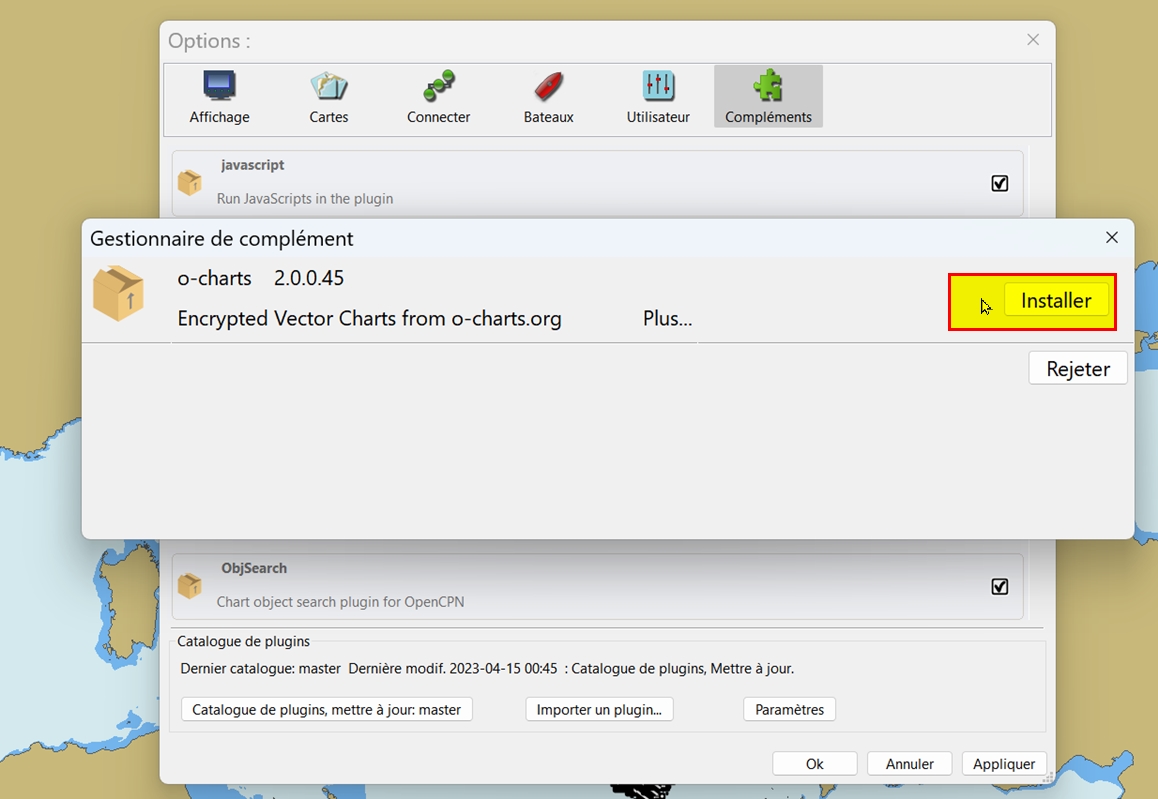Click the green Connecter nodes icon
Screen dimensions: 1158x799
439,86
